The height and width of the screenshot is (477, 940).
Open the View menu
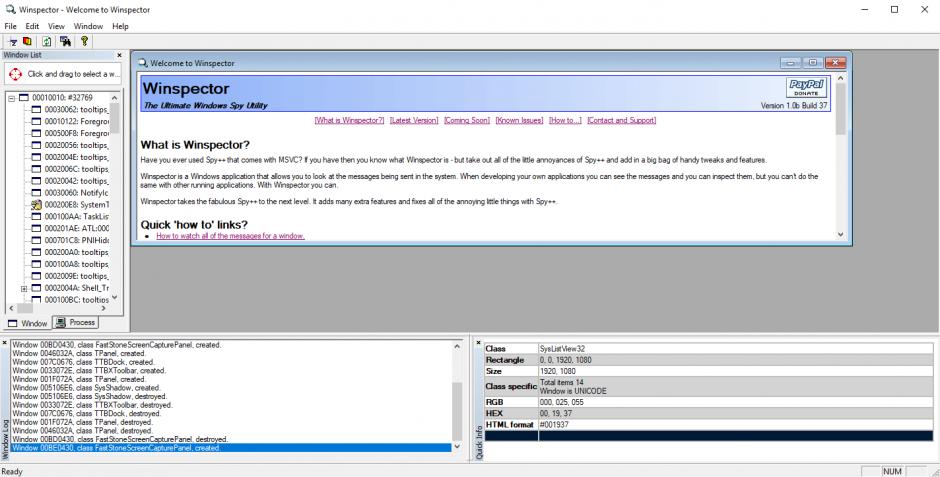point(56,26)
